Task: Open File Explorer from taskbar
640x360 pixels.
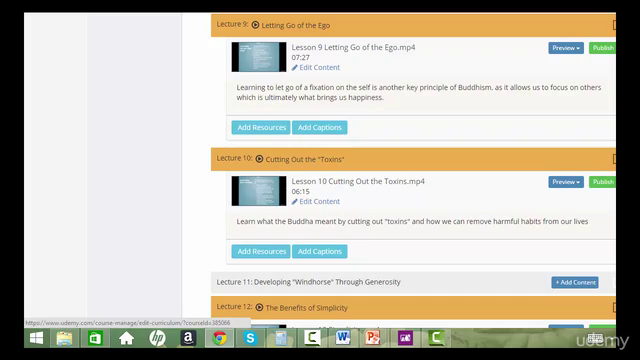Action: click(64, 338)
